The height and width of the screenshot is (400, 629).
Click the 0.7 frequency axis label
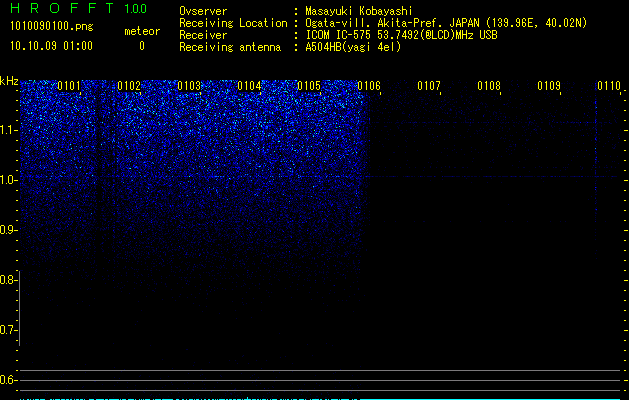[8, 330]
